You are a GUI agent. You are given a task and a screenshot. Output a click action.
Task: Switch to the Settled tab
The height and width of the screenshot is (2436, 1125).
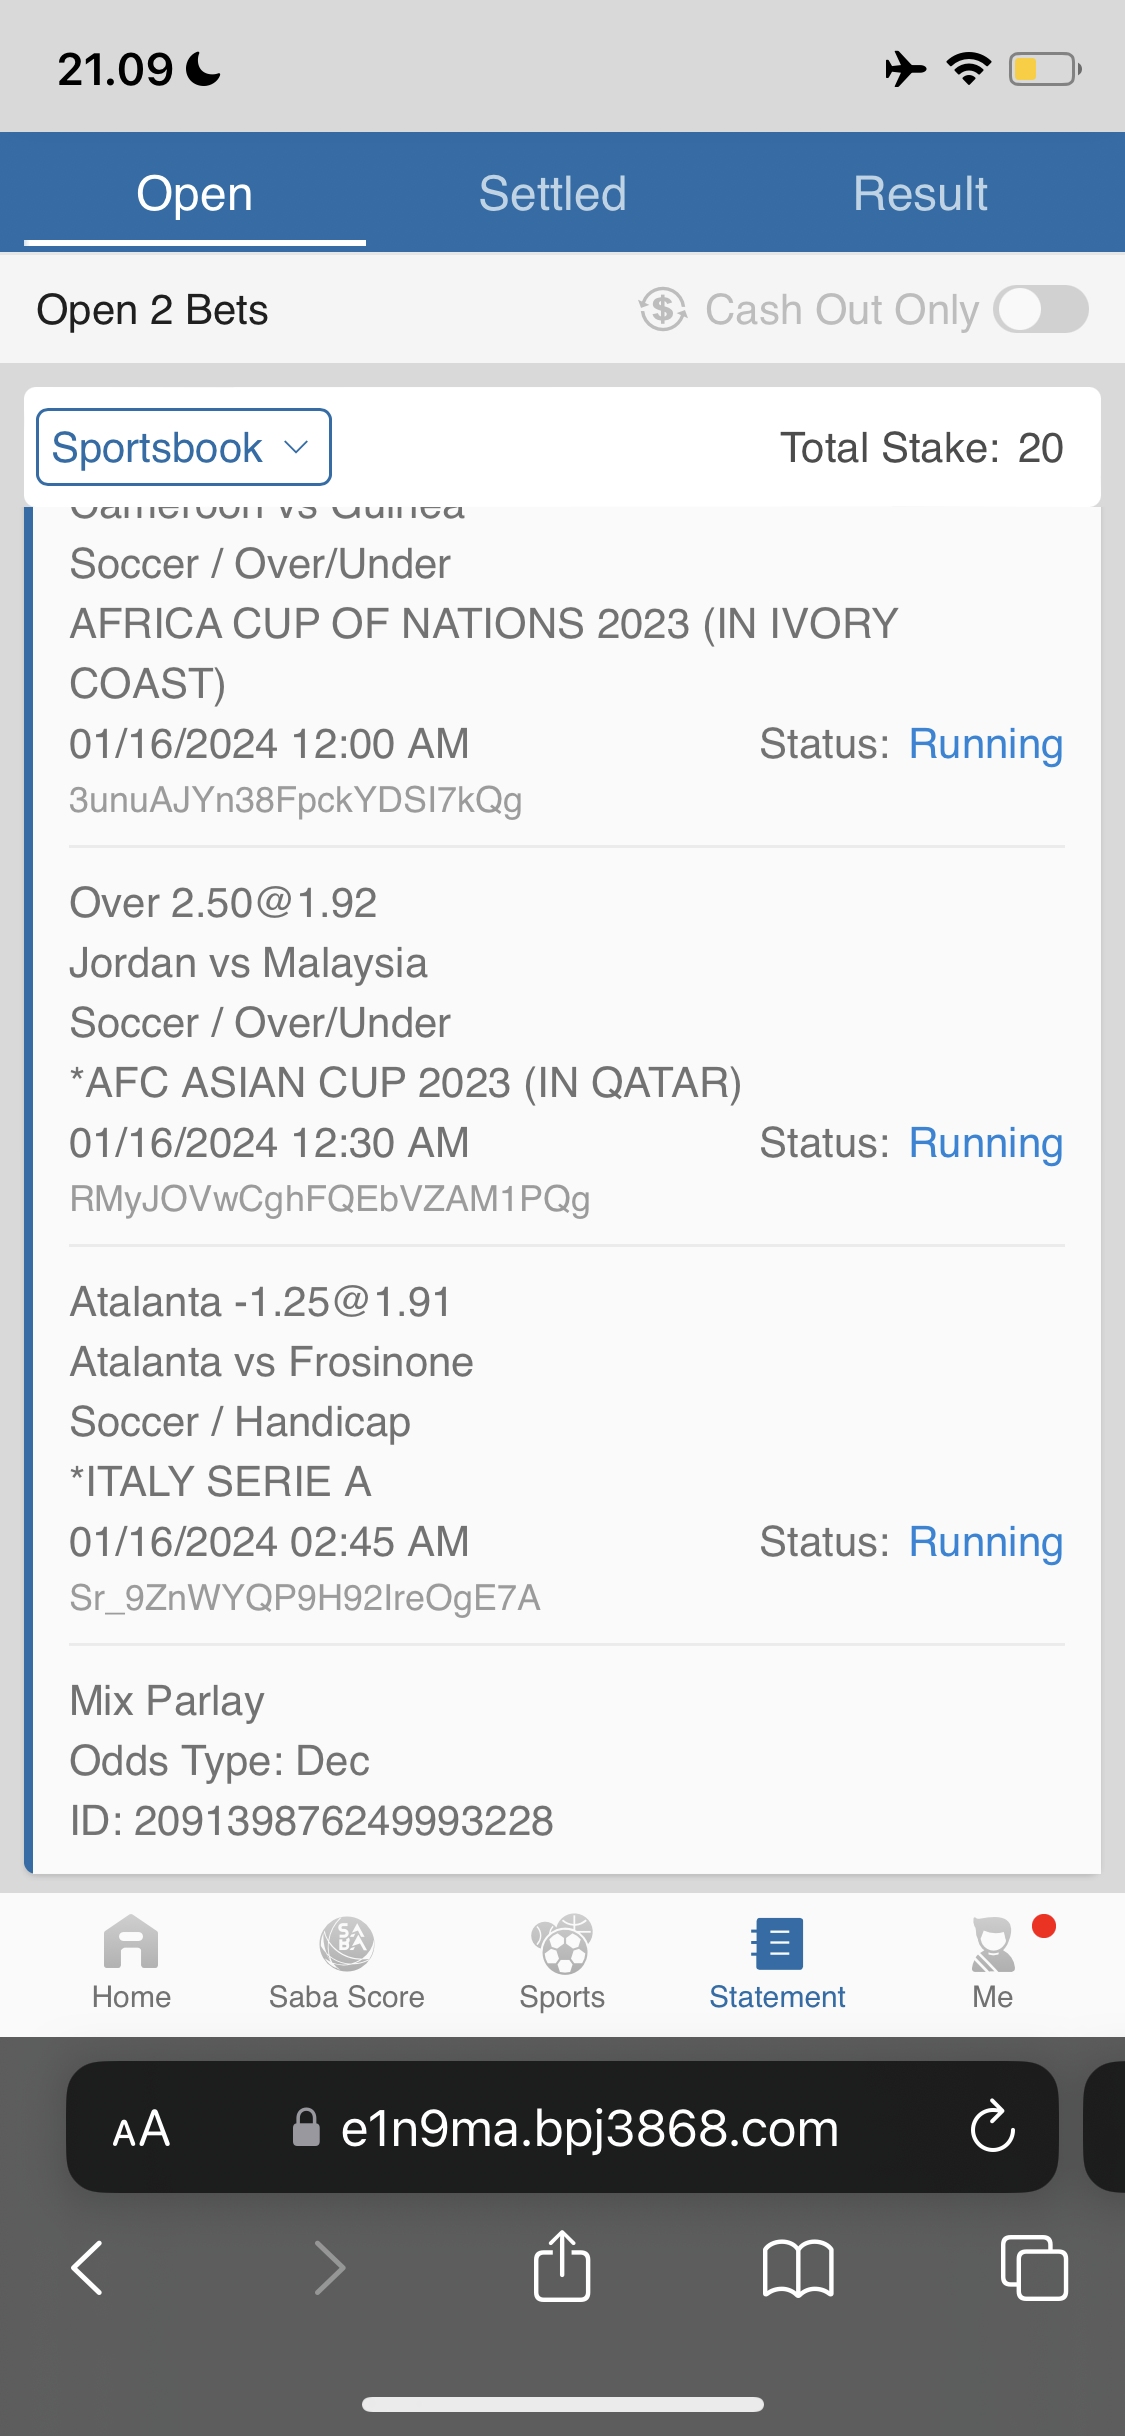pyautogui.click(x=552, y=193)
